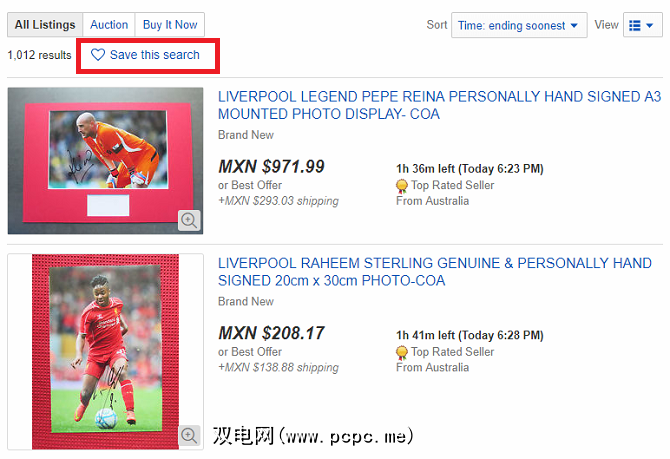This screenshot has width=670, height=459.
Task: Click the 1,012 results count text
Action: click(39, 55)
